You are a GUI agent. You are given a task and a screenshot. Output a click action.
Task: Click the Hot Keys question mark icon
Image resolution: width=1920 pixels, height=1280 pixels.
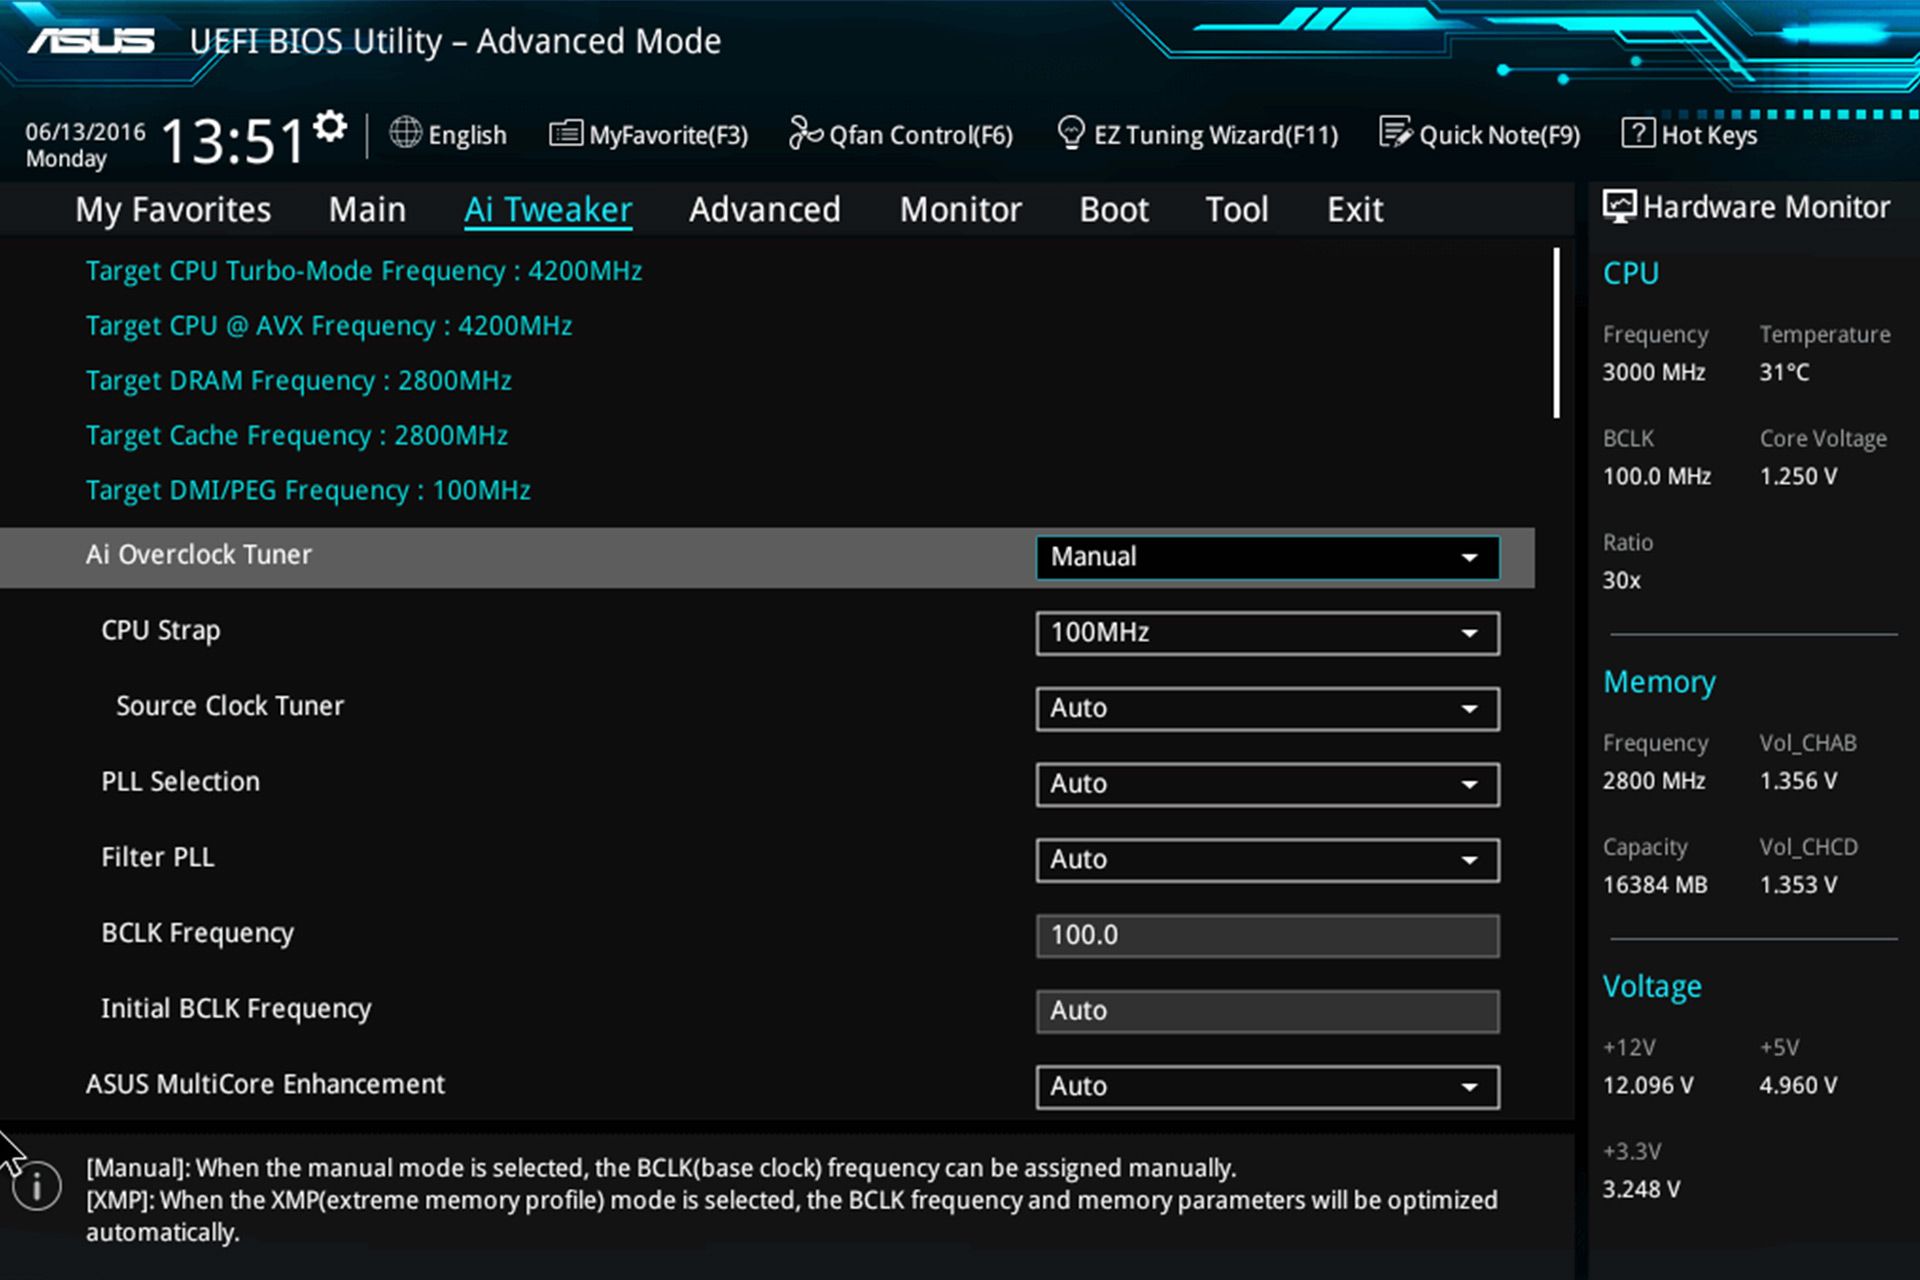pos(1637,133)
